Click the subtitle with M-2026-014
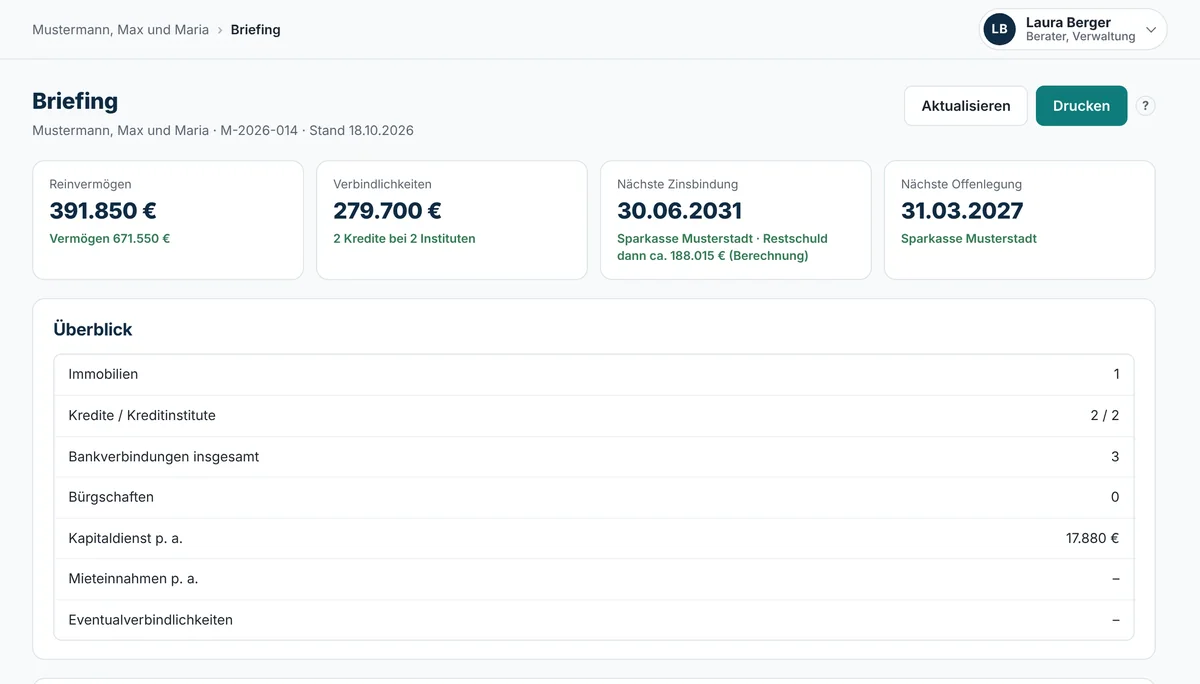This screenshot has width=1200, height=684. coord(223,131)
